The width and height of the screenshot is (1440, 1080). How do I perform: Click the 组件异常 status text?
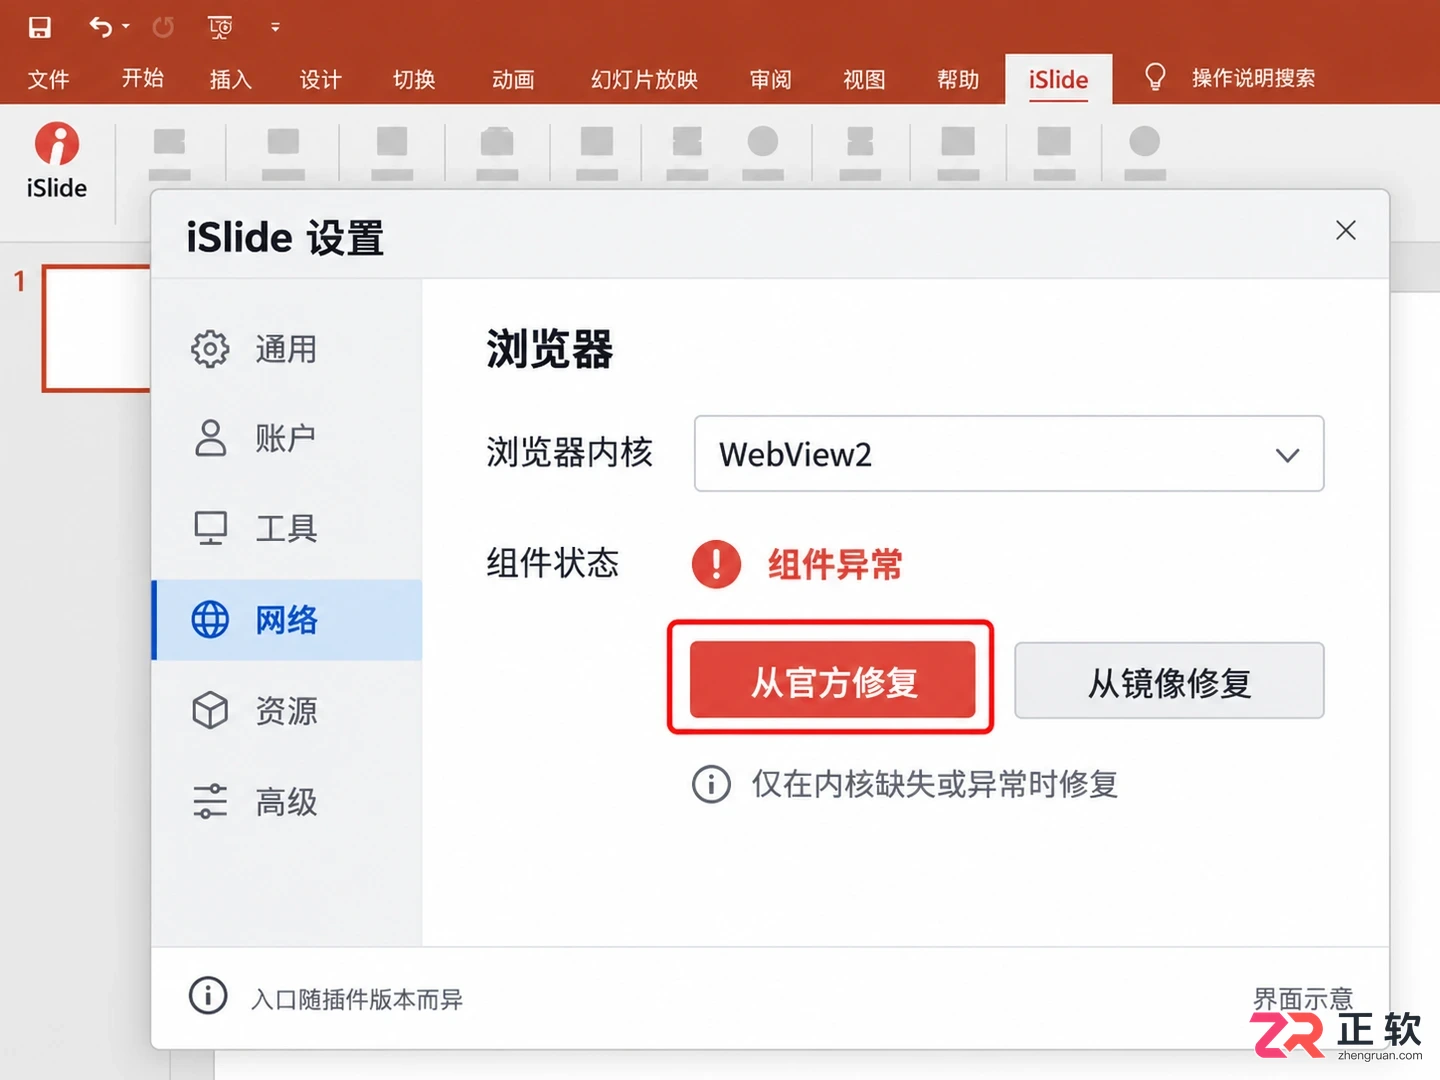point(835,564)
